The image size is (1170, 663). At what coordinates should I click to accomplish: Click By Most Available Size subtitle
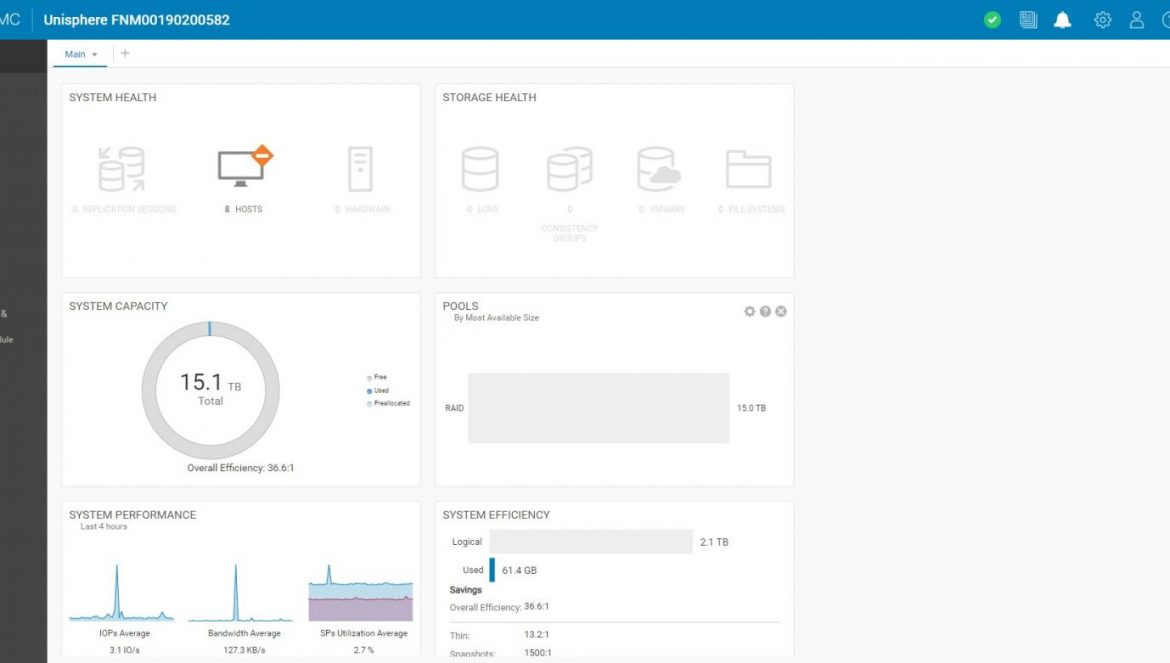point(496,318)
